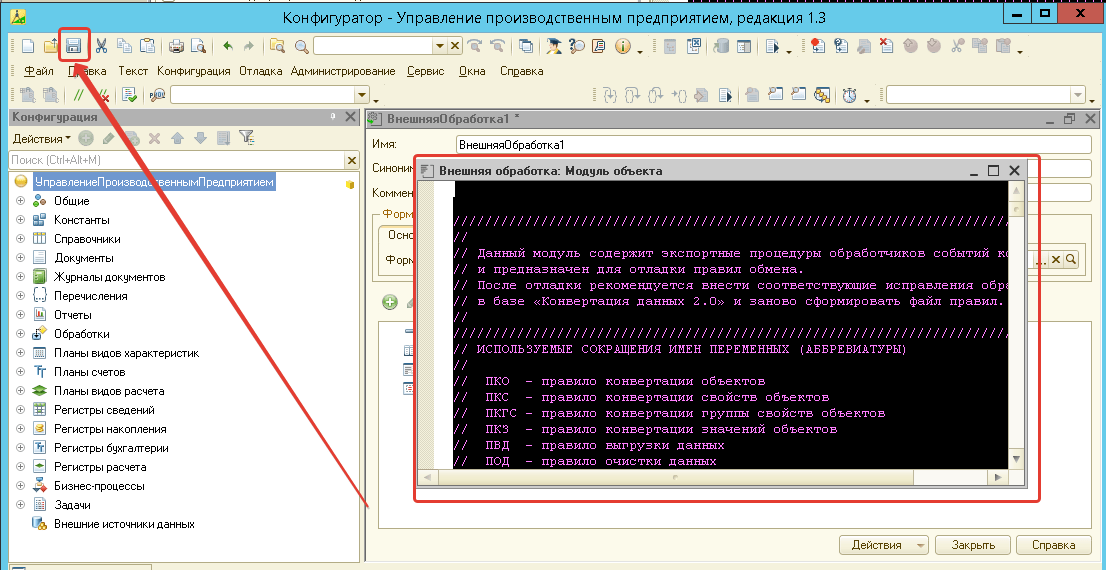Click the Print icon in the toolbar
Screen dimensions: 1106x570
pyautogui.click(x=176, y=46)
